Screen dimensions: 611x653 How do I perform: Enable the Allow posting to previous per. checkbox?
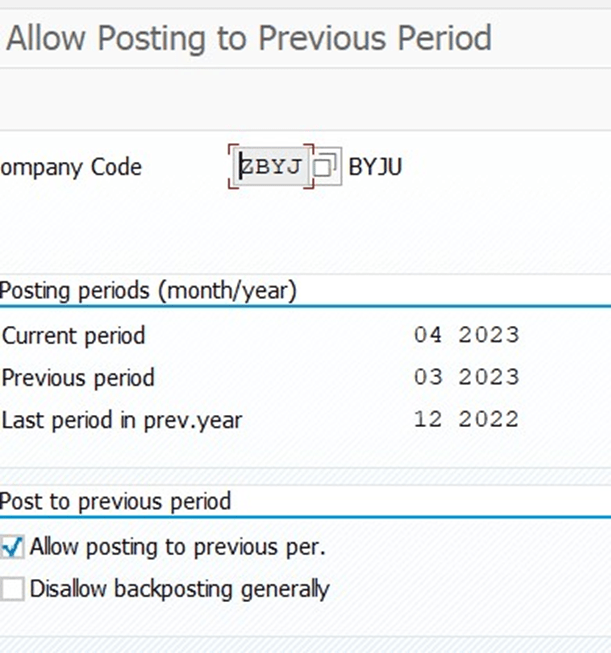click(13, 548)
